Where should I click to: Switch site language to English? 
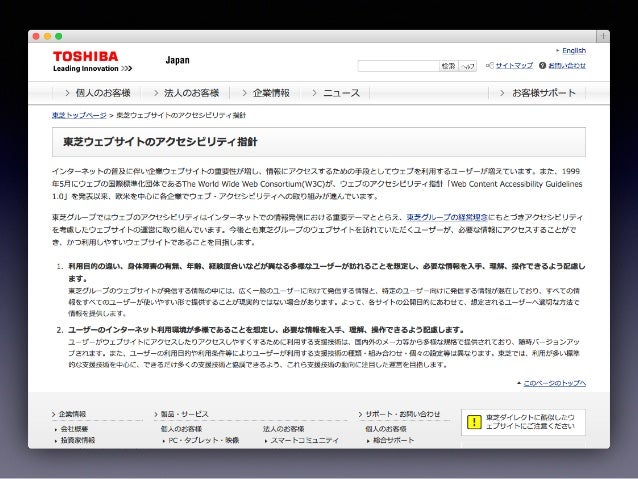coord(574,50)
